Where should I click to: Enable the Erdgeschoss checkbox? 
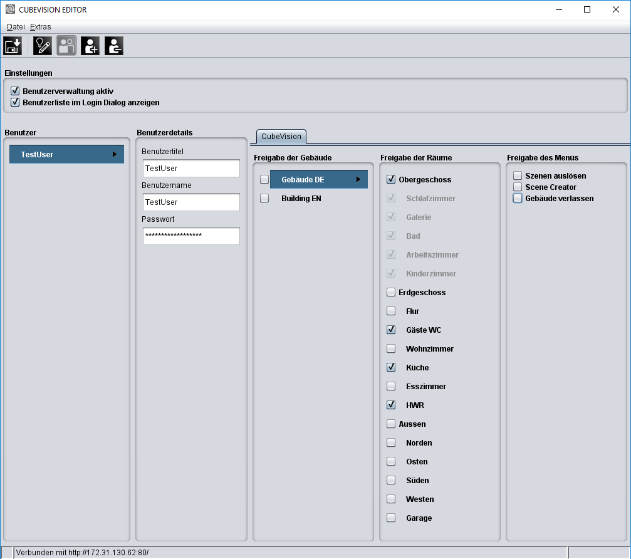point(391,292)
